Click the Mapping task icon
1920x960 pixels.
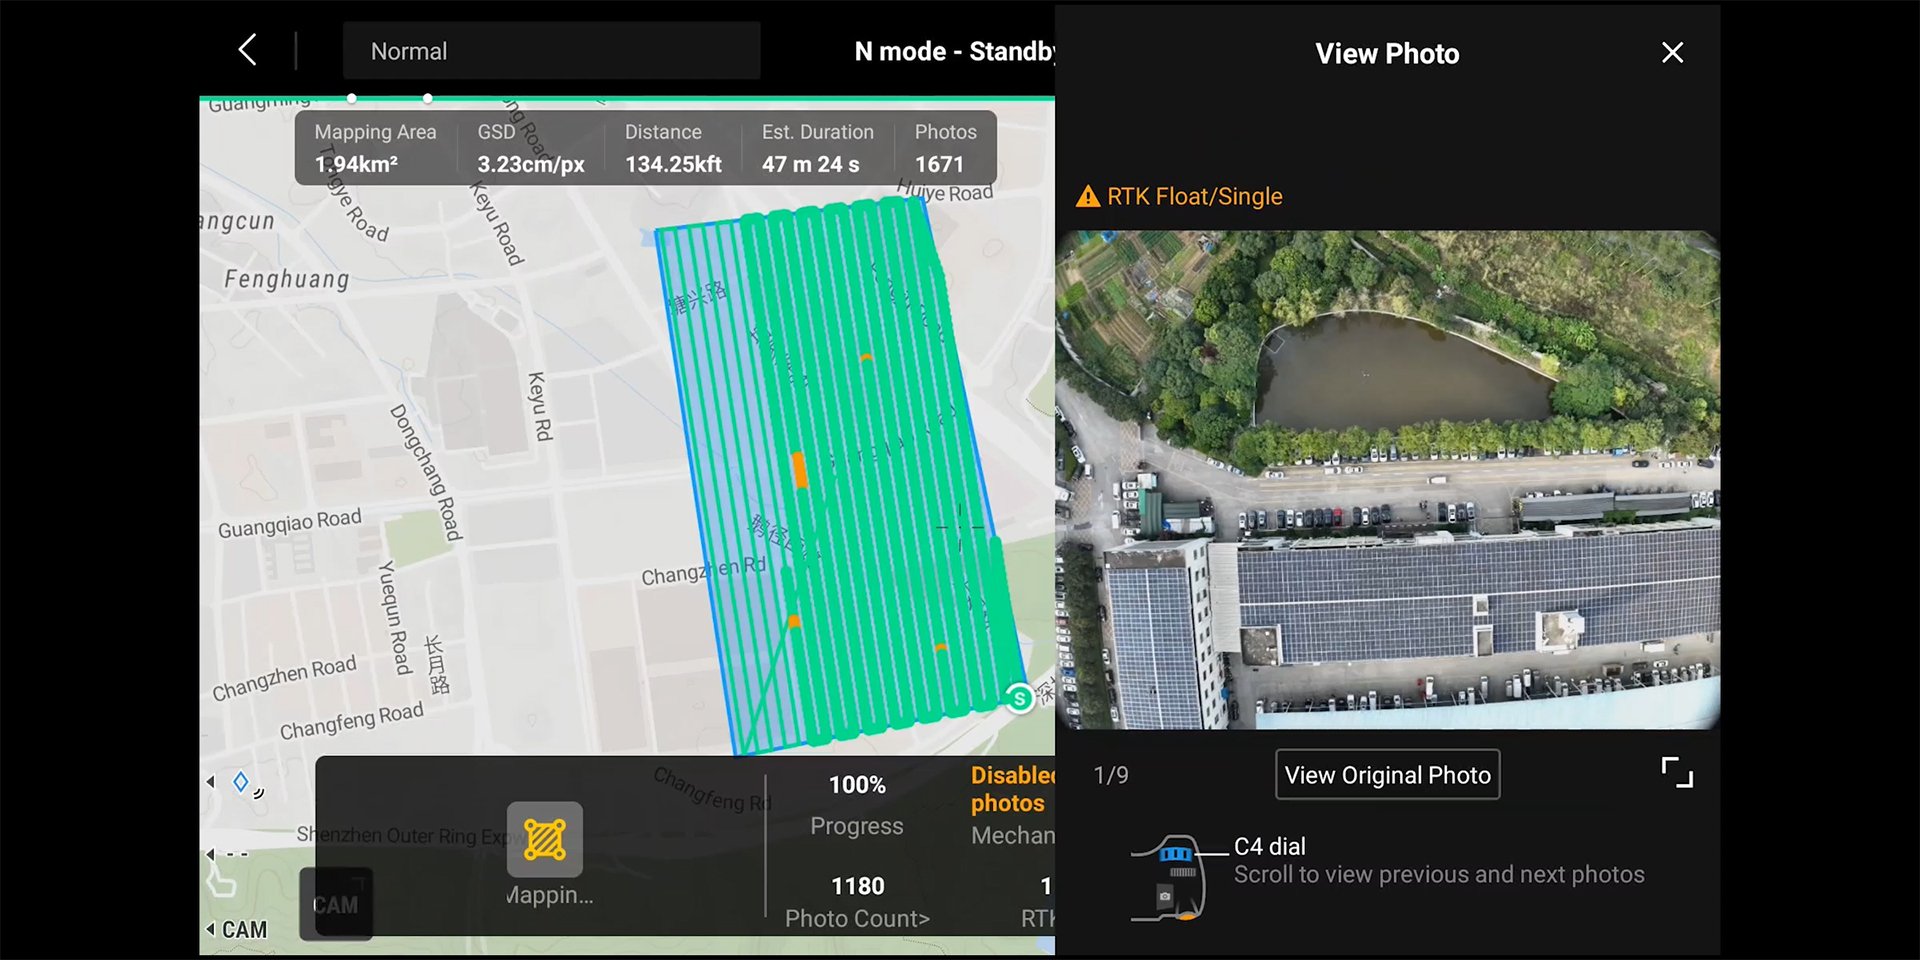545,840
